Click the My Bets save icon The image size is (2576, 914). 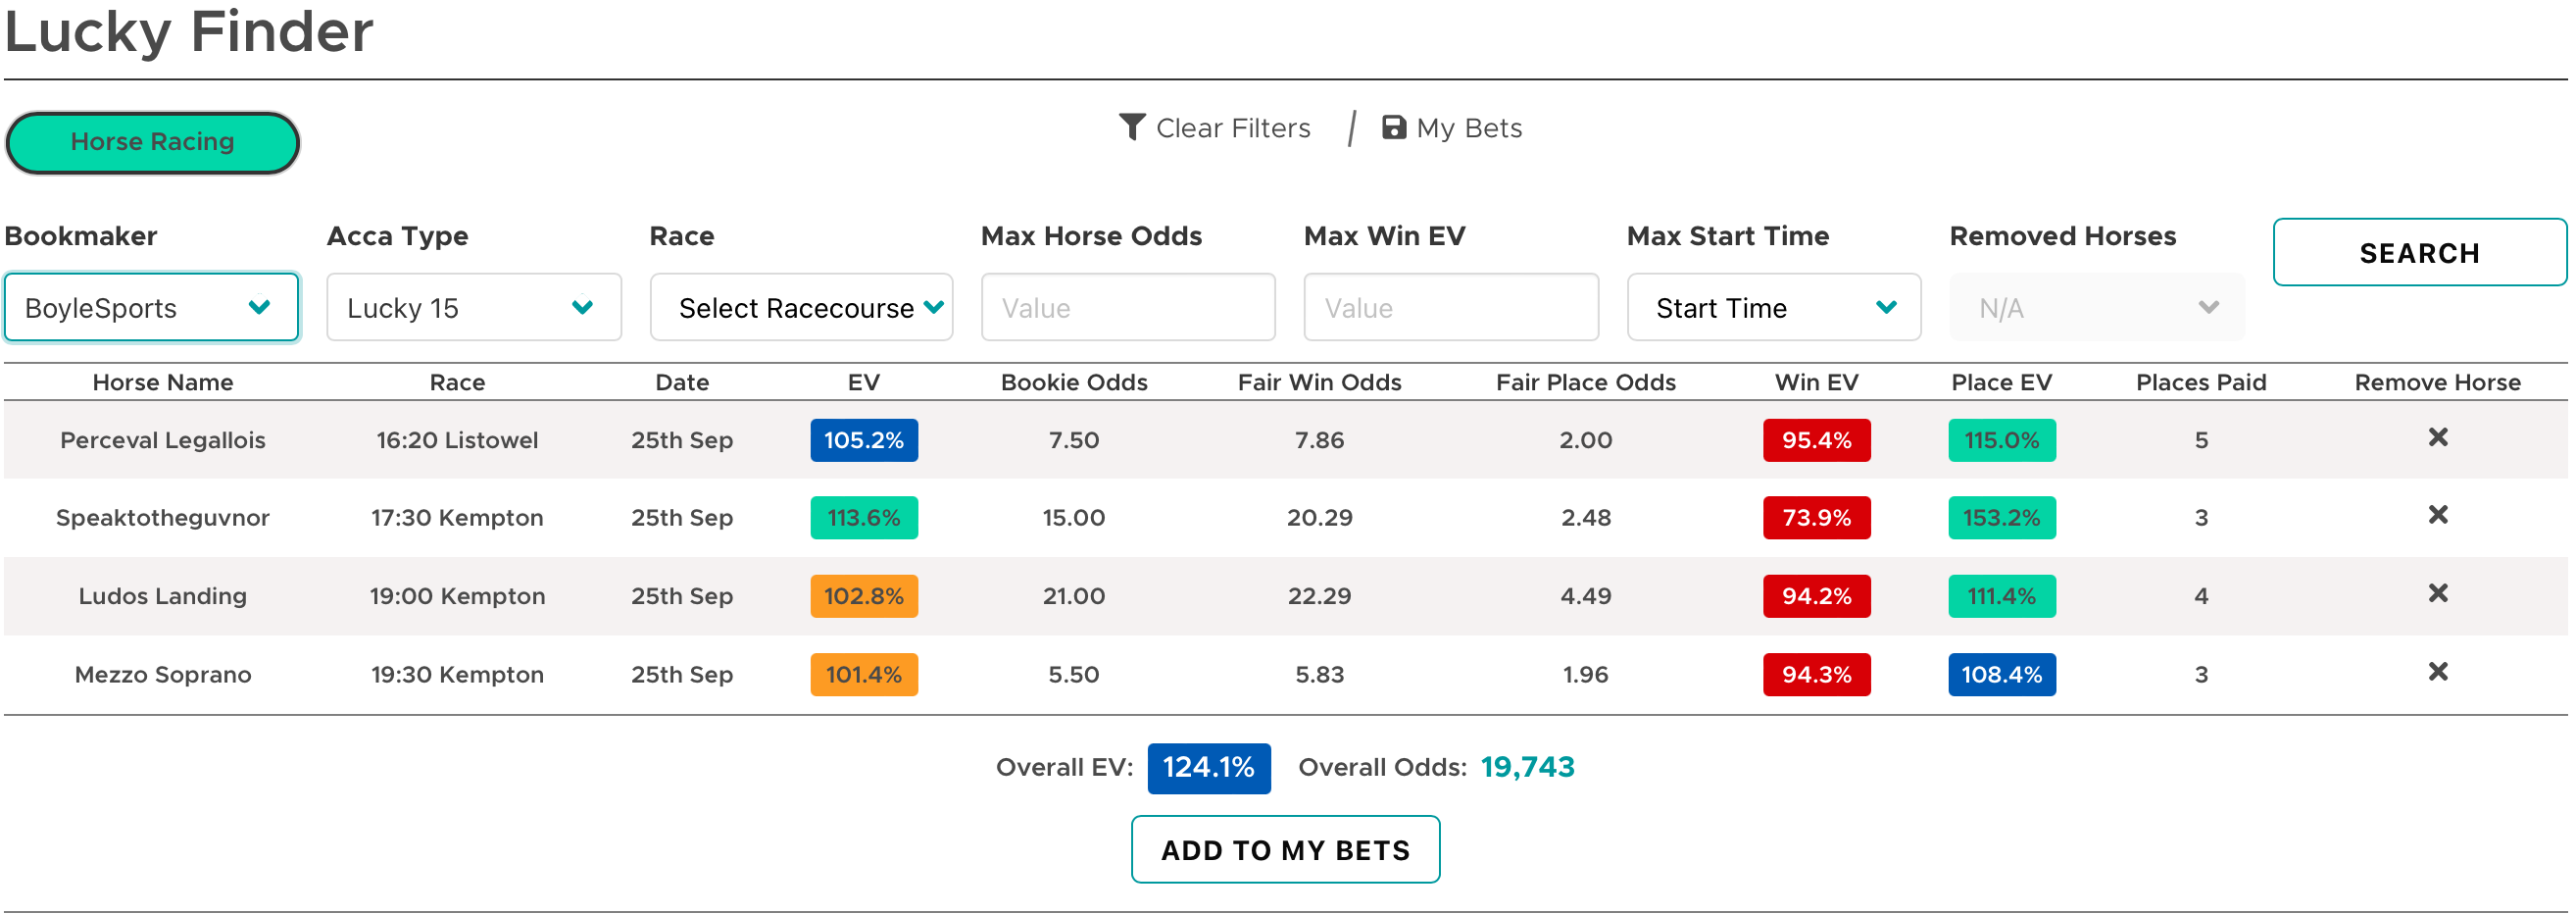coord(1393,127)
